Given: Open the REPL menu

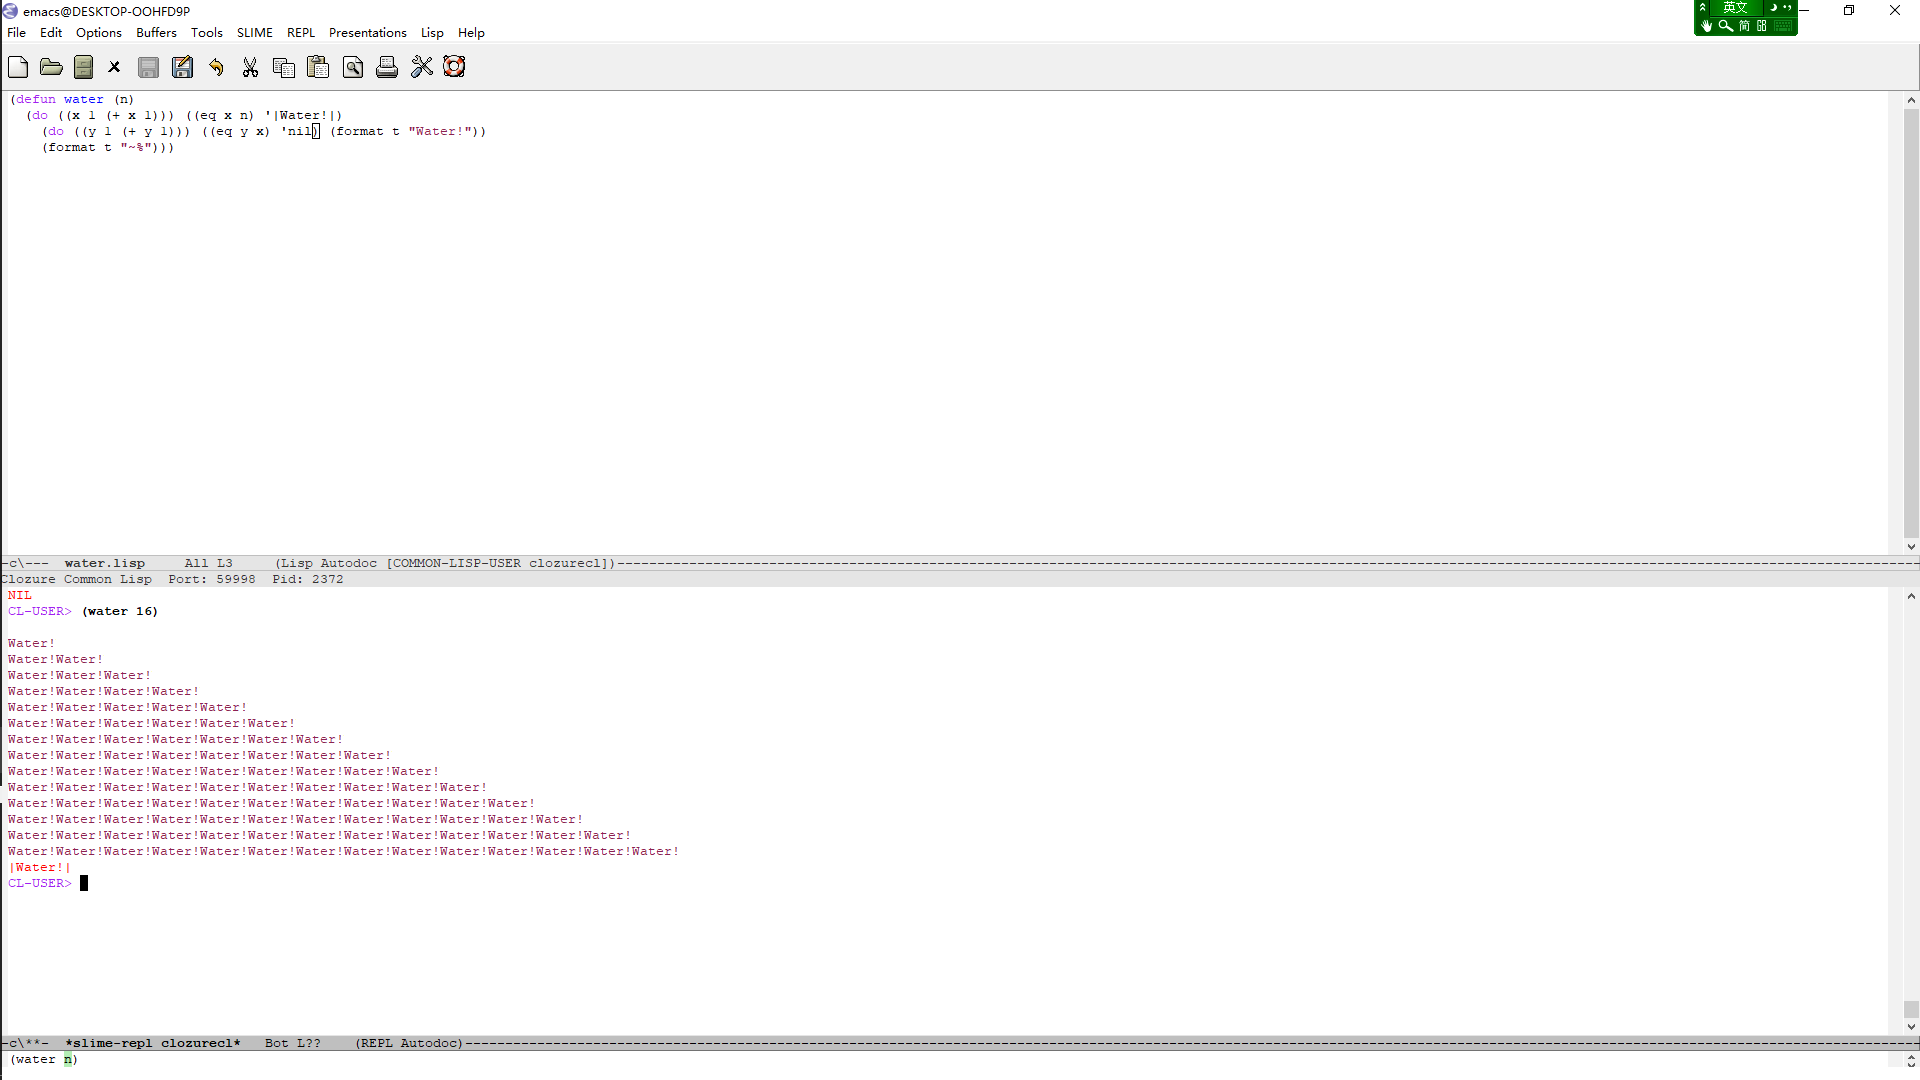Looking at the screenshot, I should (x=301, y=33).
